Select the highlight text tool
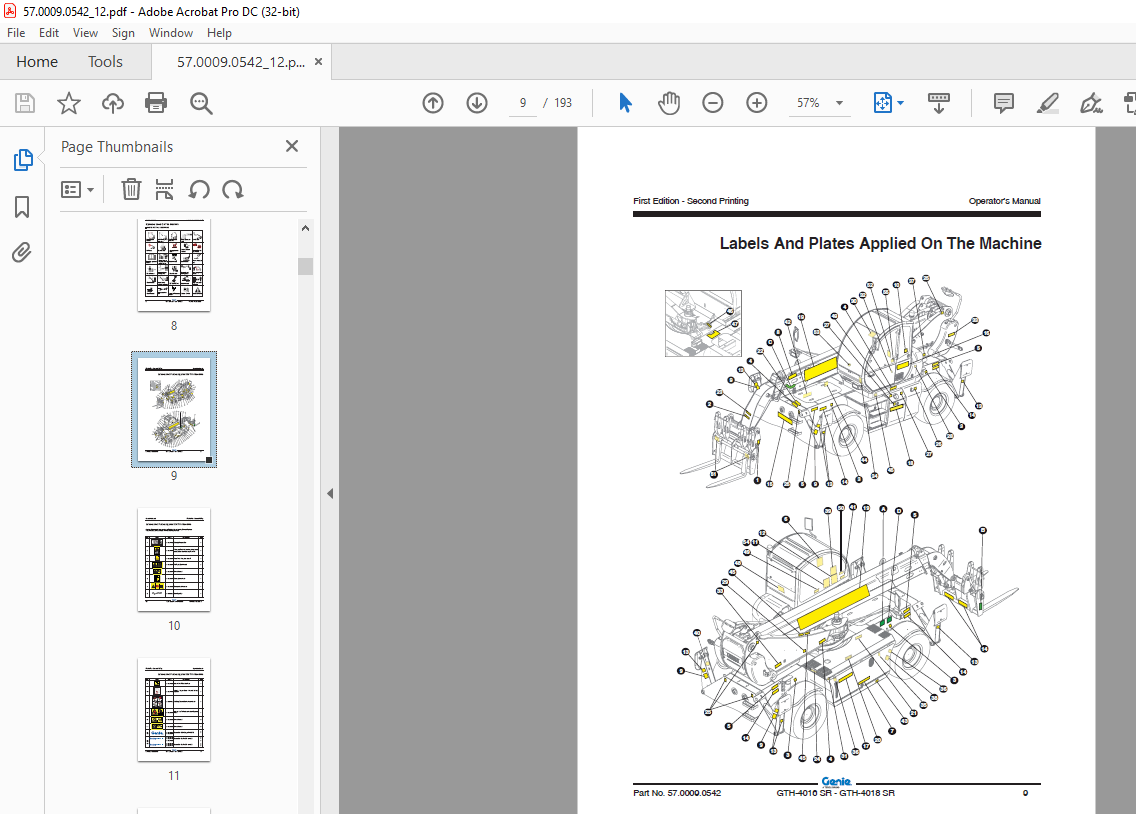The height and width of the screenshot is (814, 1136). [1048, 103]
